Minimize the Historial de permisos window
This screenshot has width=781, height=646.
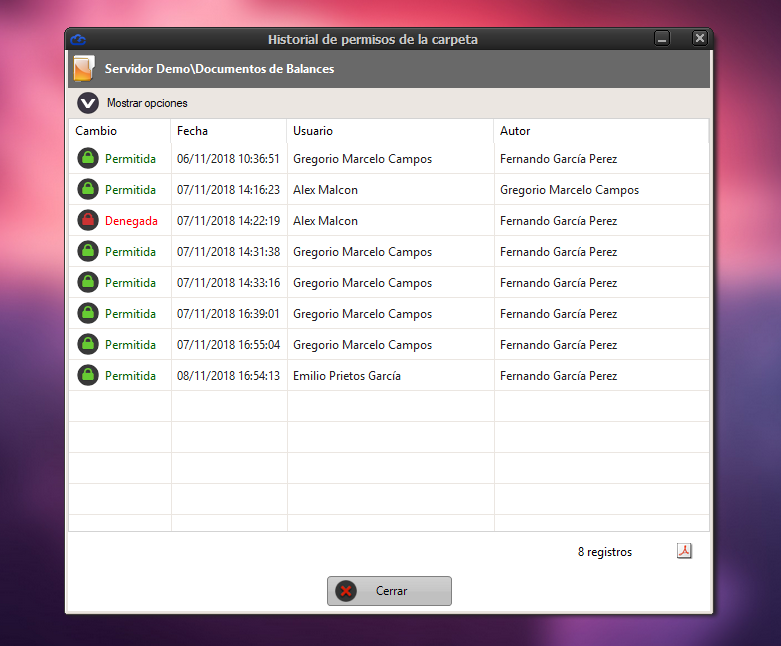coord(662,38)
